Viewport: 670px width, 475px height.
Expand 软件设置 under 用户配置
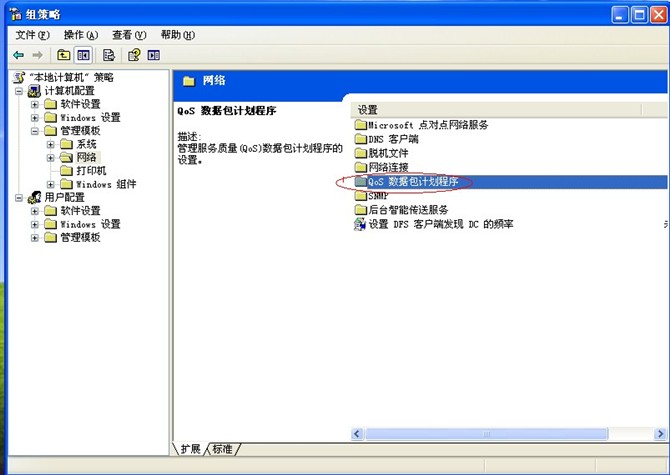35,211
